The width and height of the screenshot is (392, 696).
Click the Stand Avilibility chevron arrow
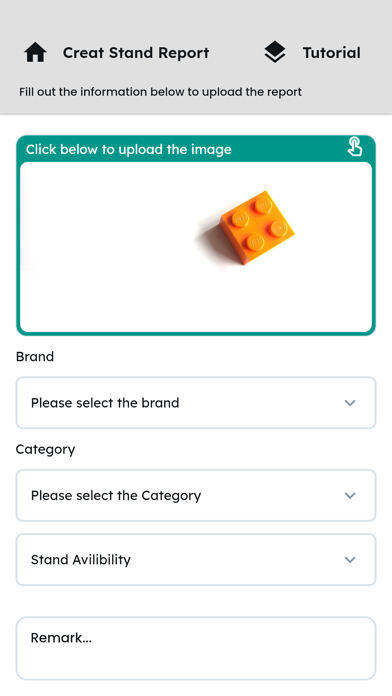tap(350, 560)
